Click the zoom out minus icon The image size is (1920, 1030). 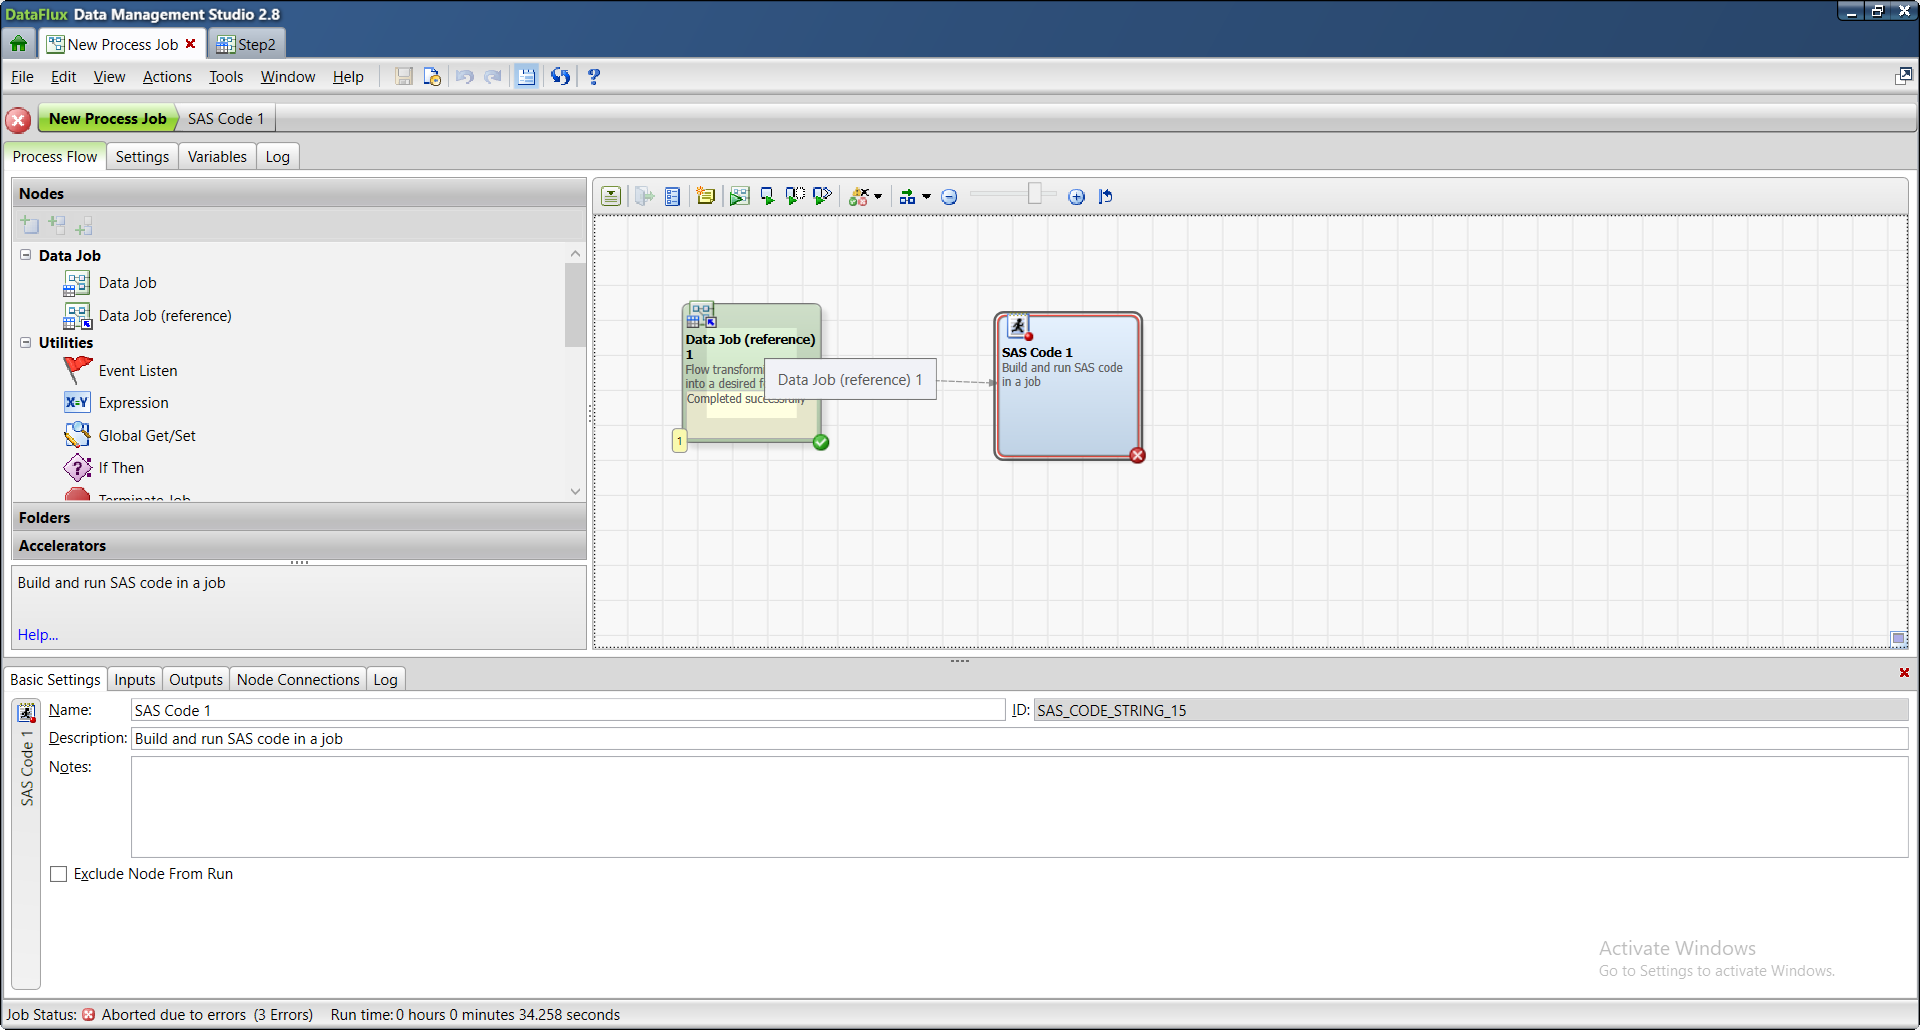949,197
